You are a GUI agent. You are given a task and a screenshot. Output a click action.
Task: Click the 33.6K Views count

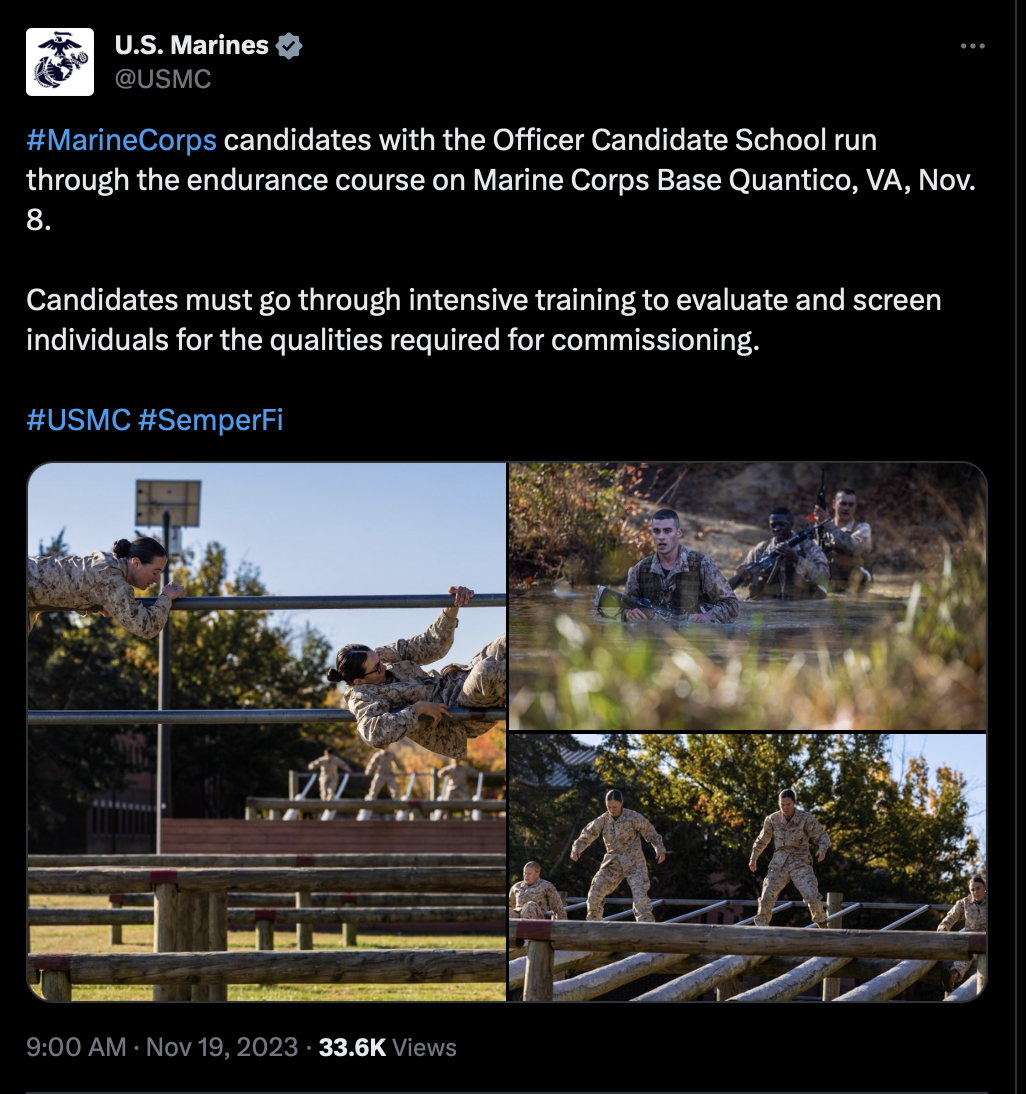pyautogui.click(x=387, y=1047)
